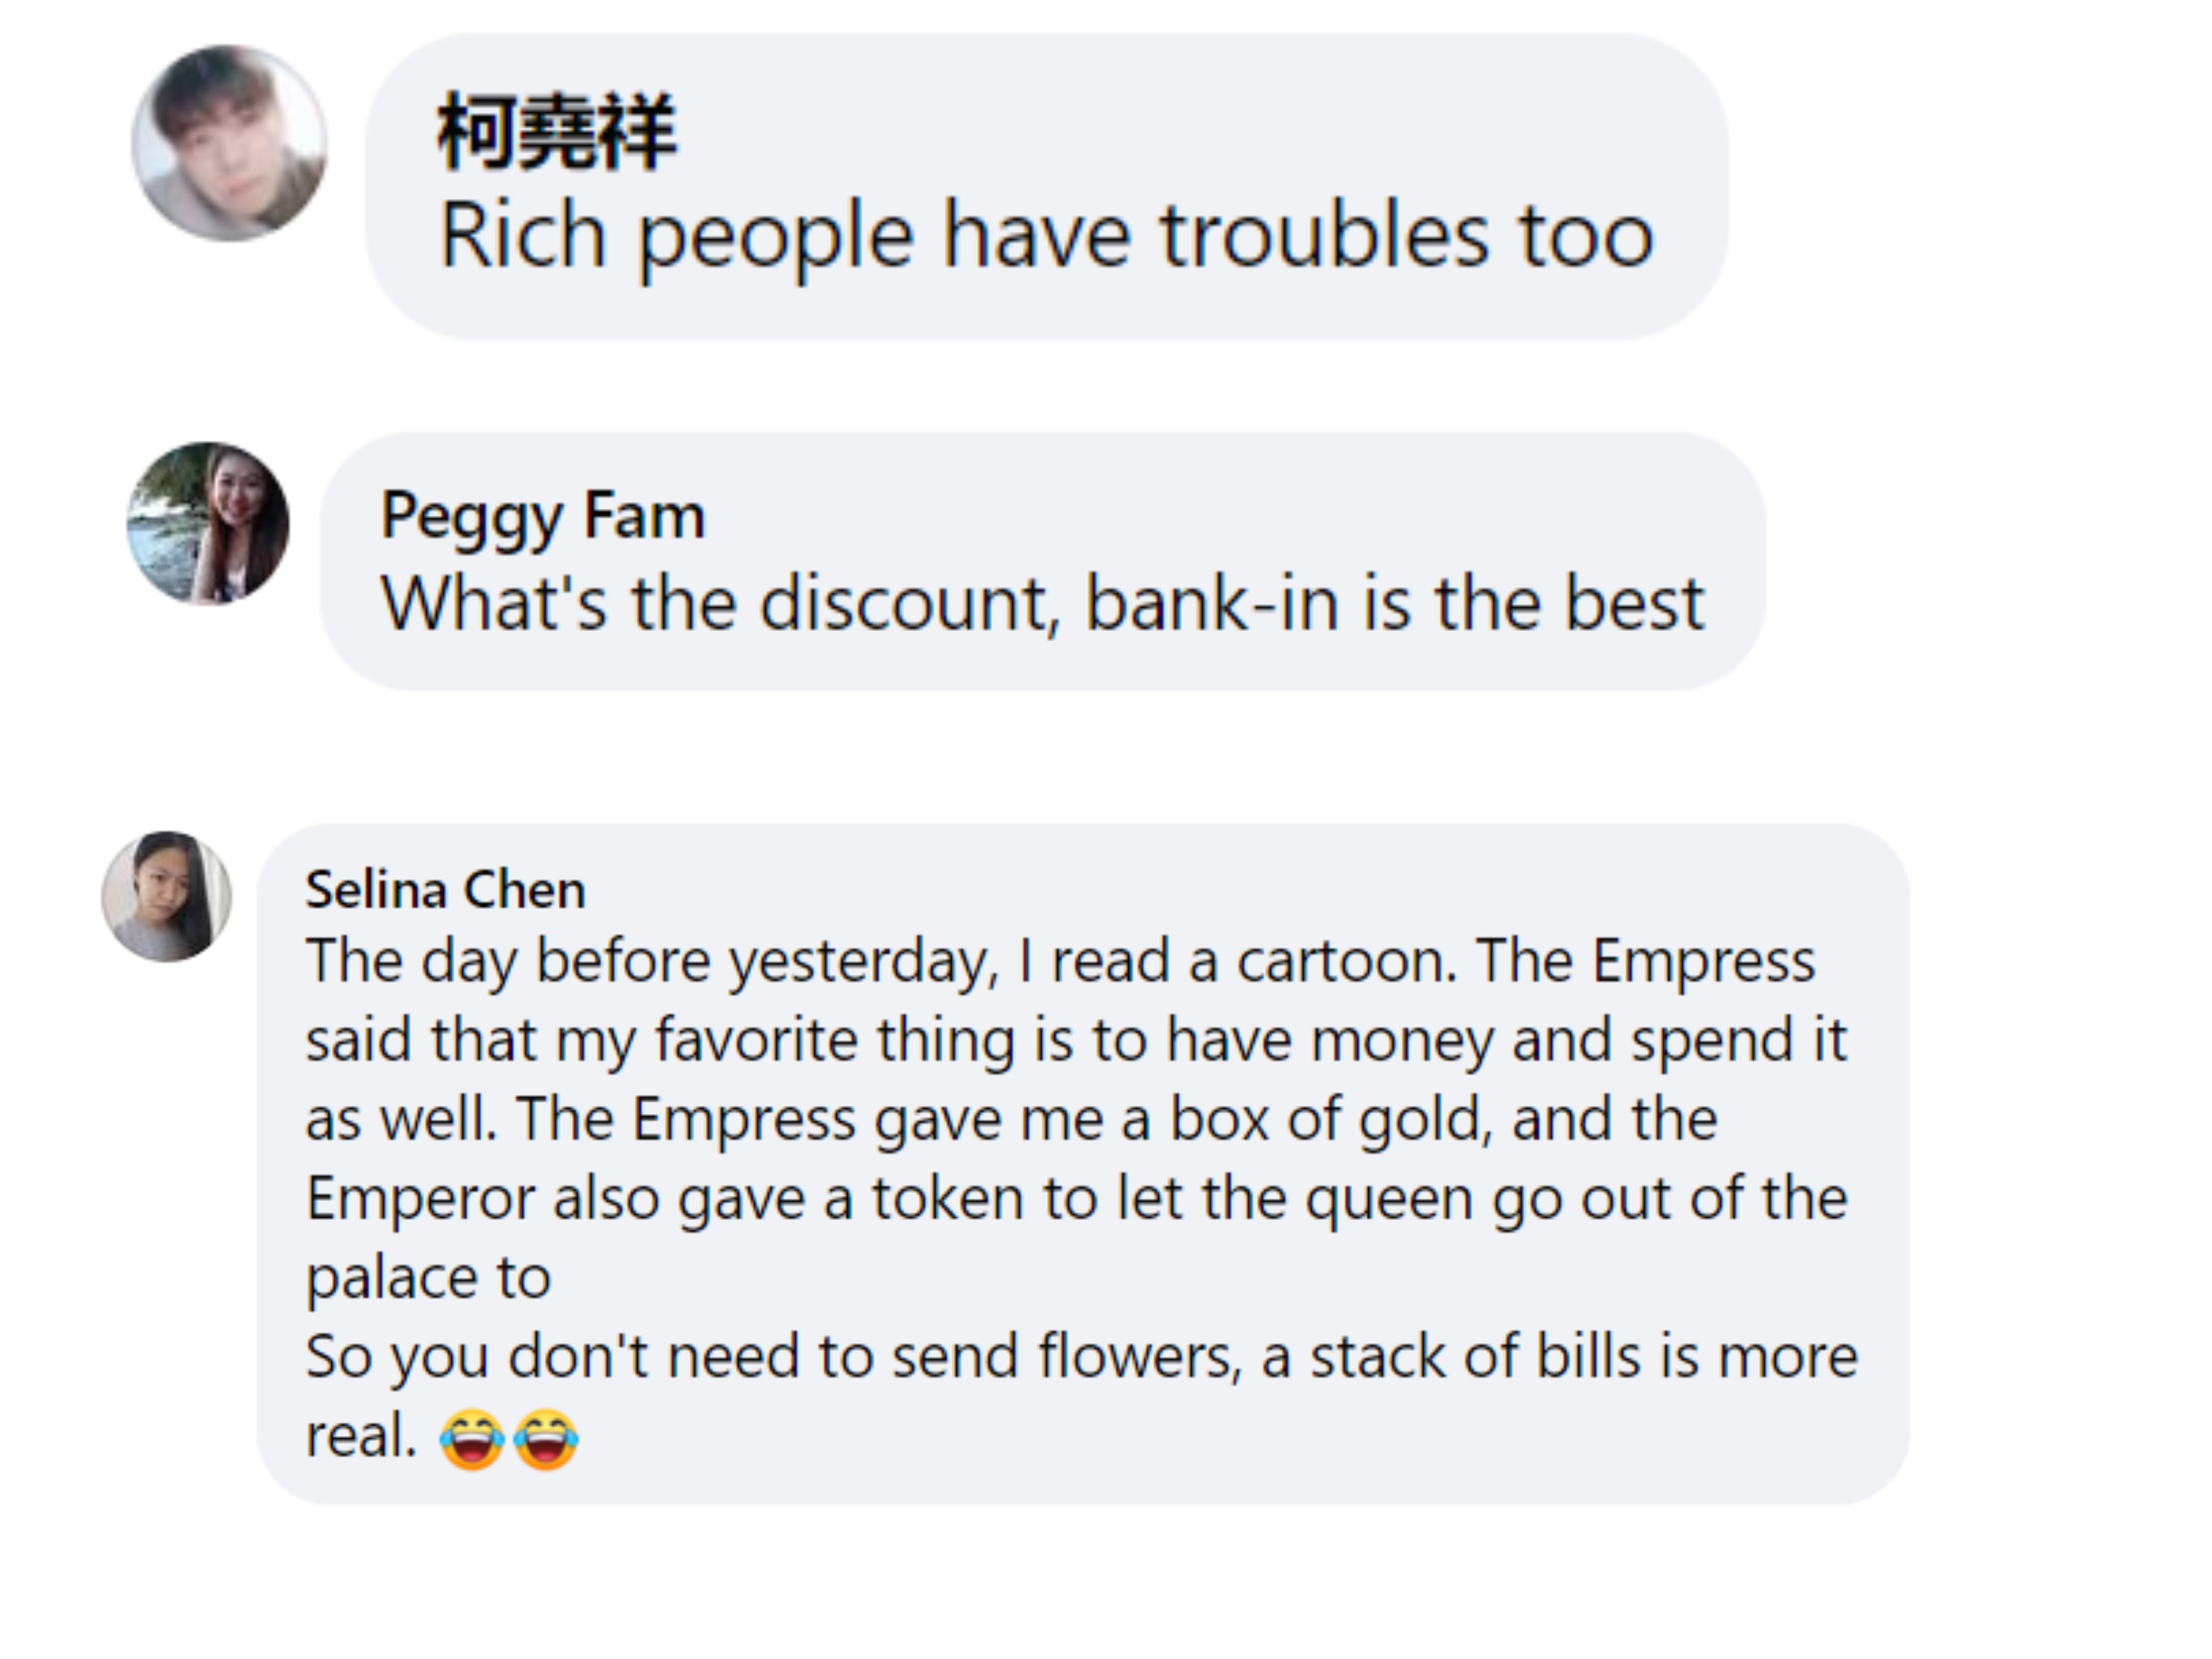This screenshot has height=1659, width=2212.
Task: Click the line starting "The day before yesterday"
Action: tap(1060, 961)
